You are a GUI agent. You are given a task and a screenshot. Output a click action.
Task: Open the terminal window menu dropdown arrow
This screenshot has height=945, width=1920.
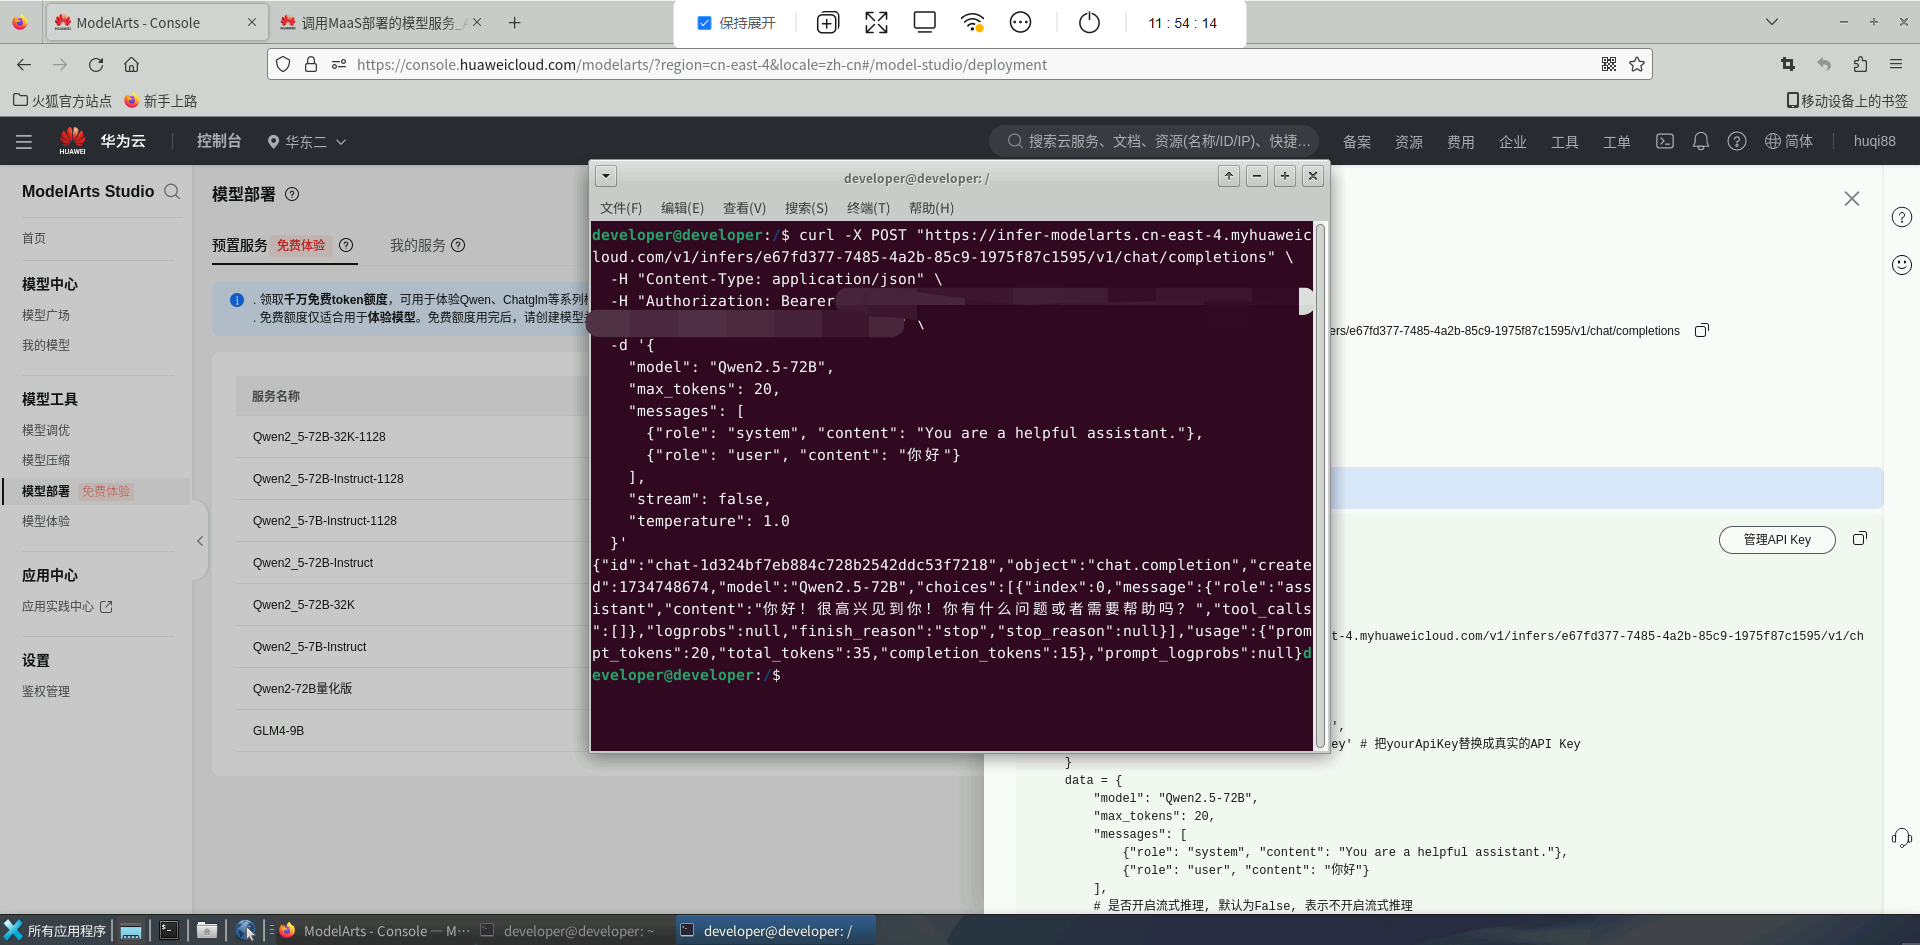tap(606, 177)
